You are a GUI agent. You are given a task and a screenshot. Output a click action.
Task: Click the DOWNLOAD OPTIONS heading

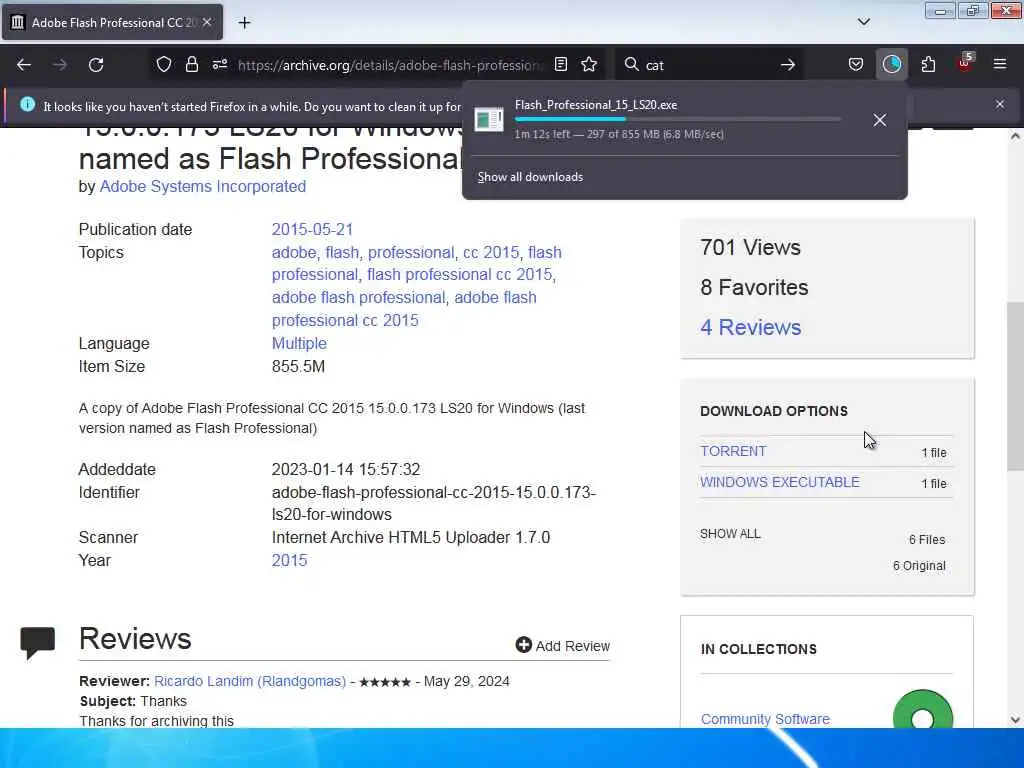pyautogui.click(x=774, y=411)
